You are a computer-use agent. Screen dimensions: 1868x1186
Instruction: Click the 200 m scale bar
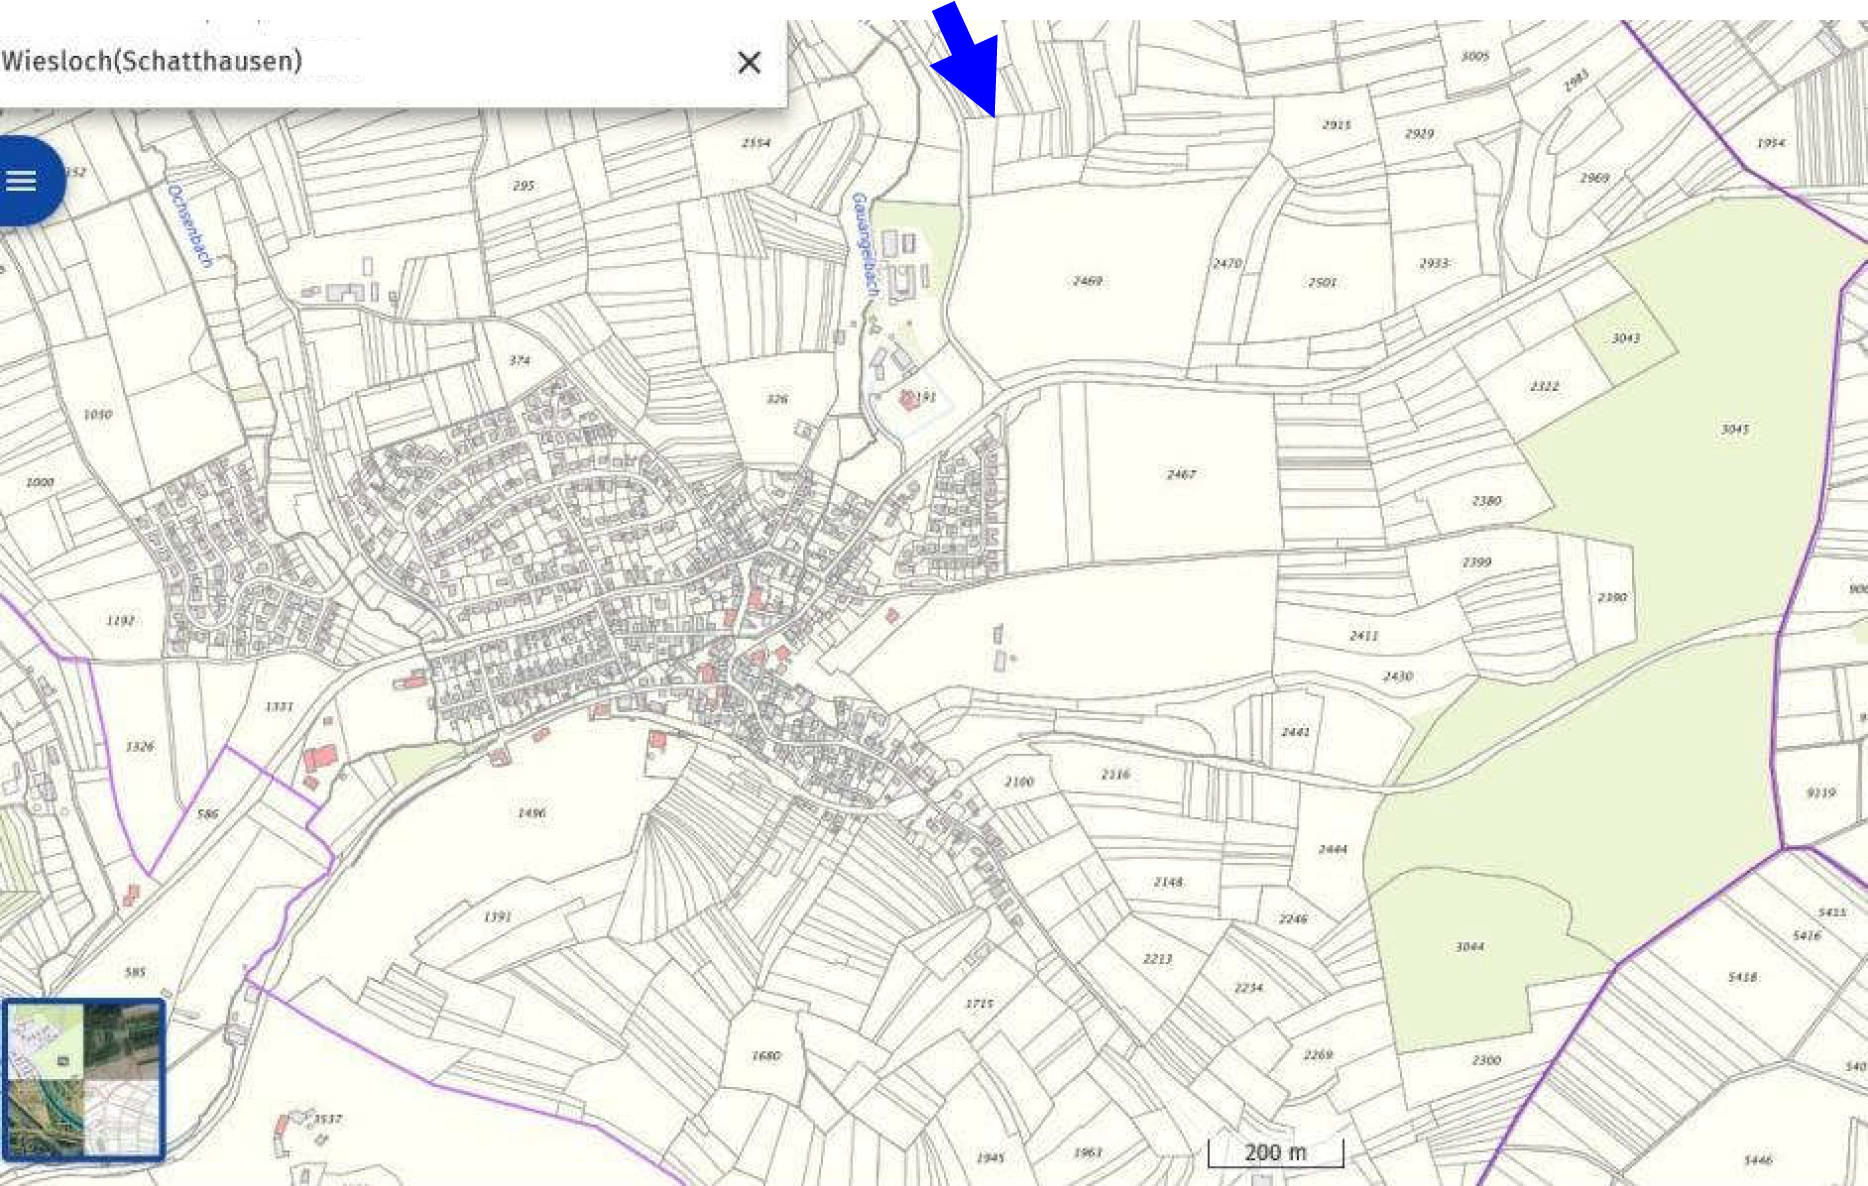1275,1153
